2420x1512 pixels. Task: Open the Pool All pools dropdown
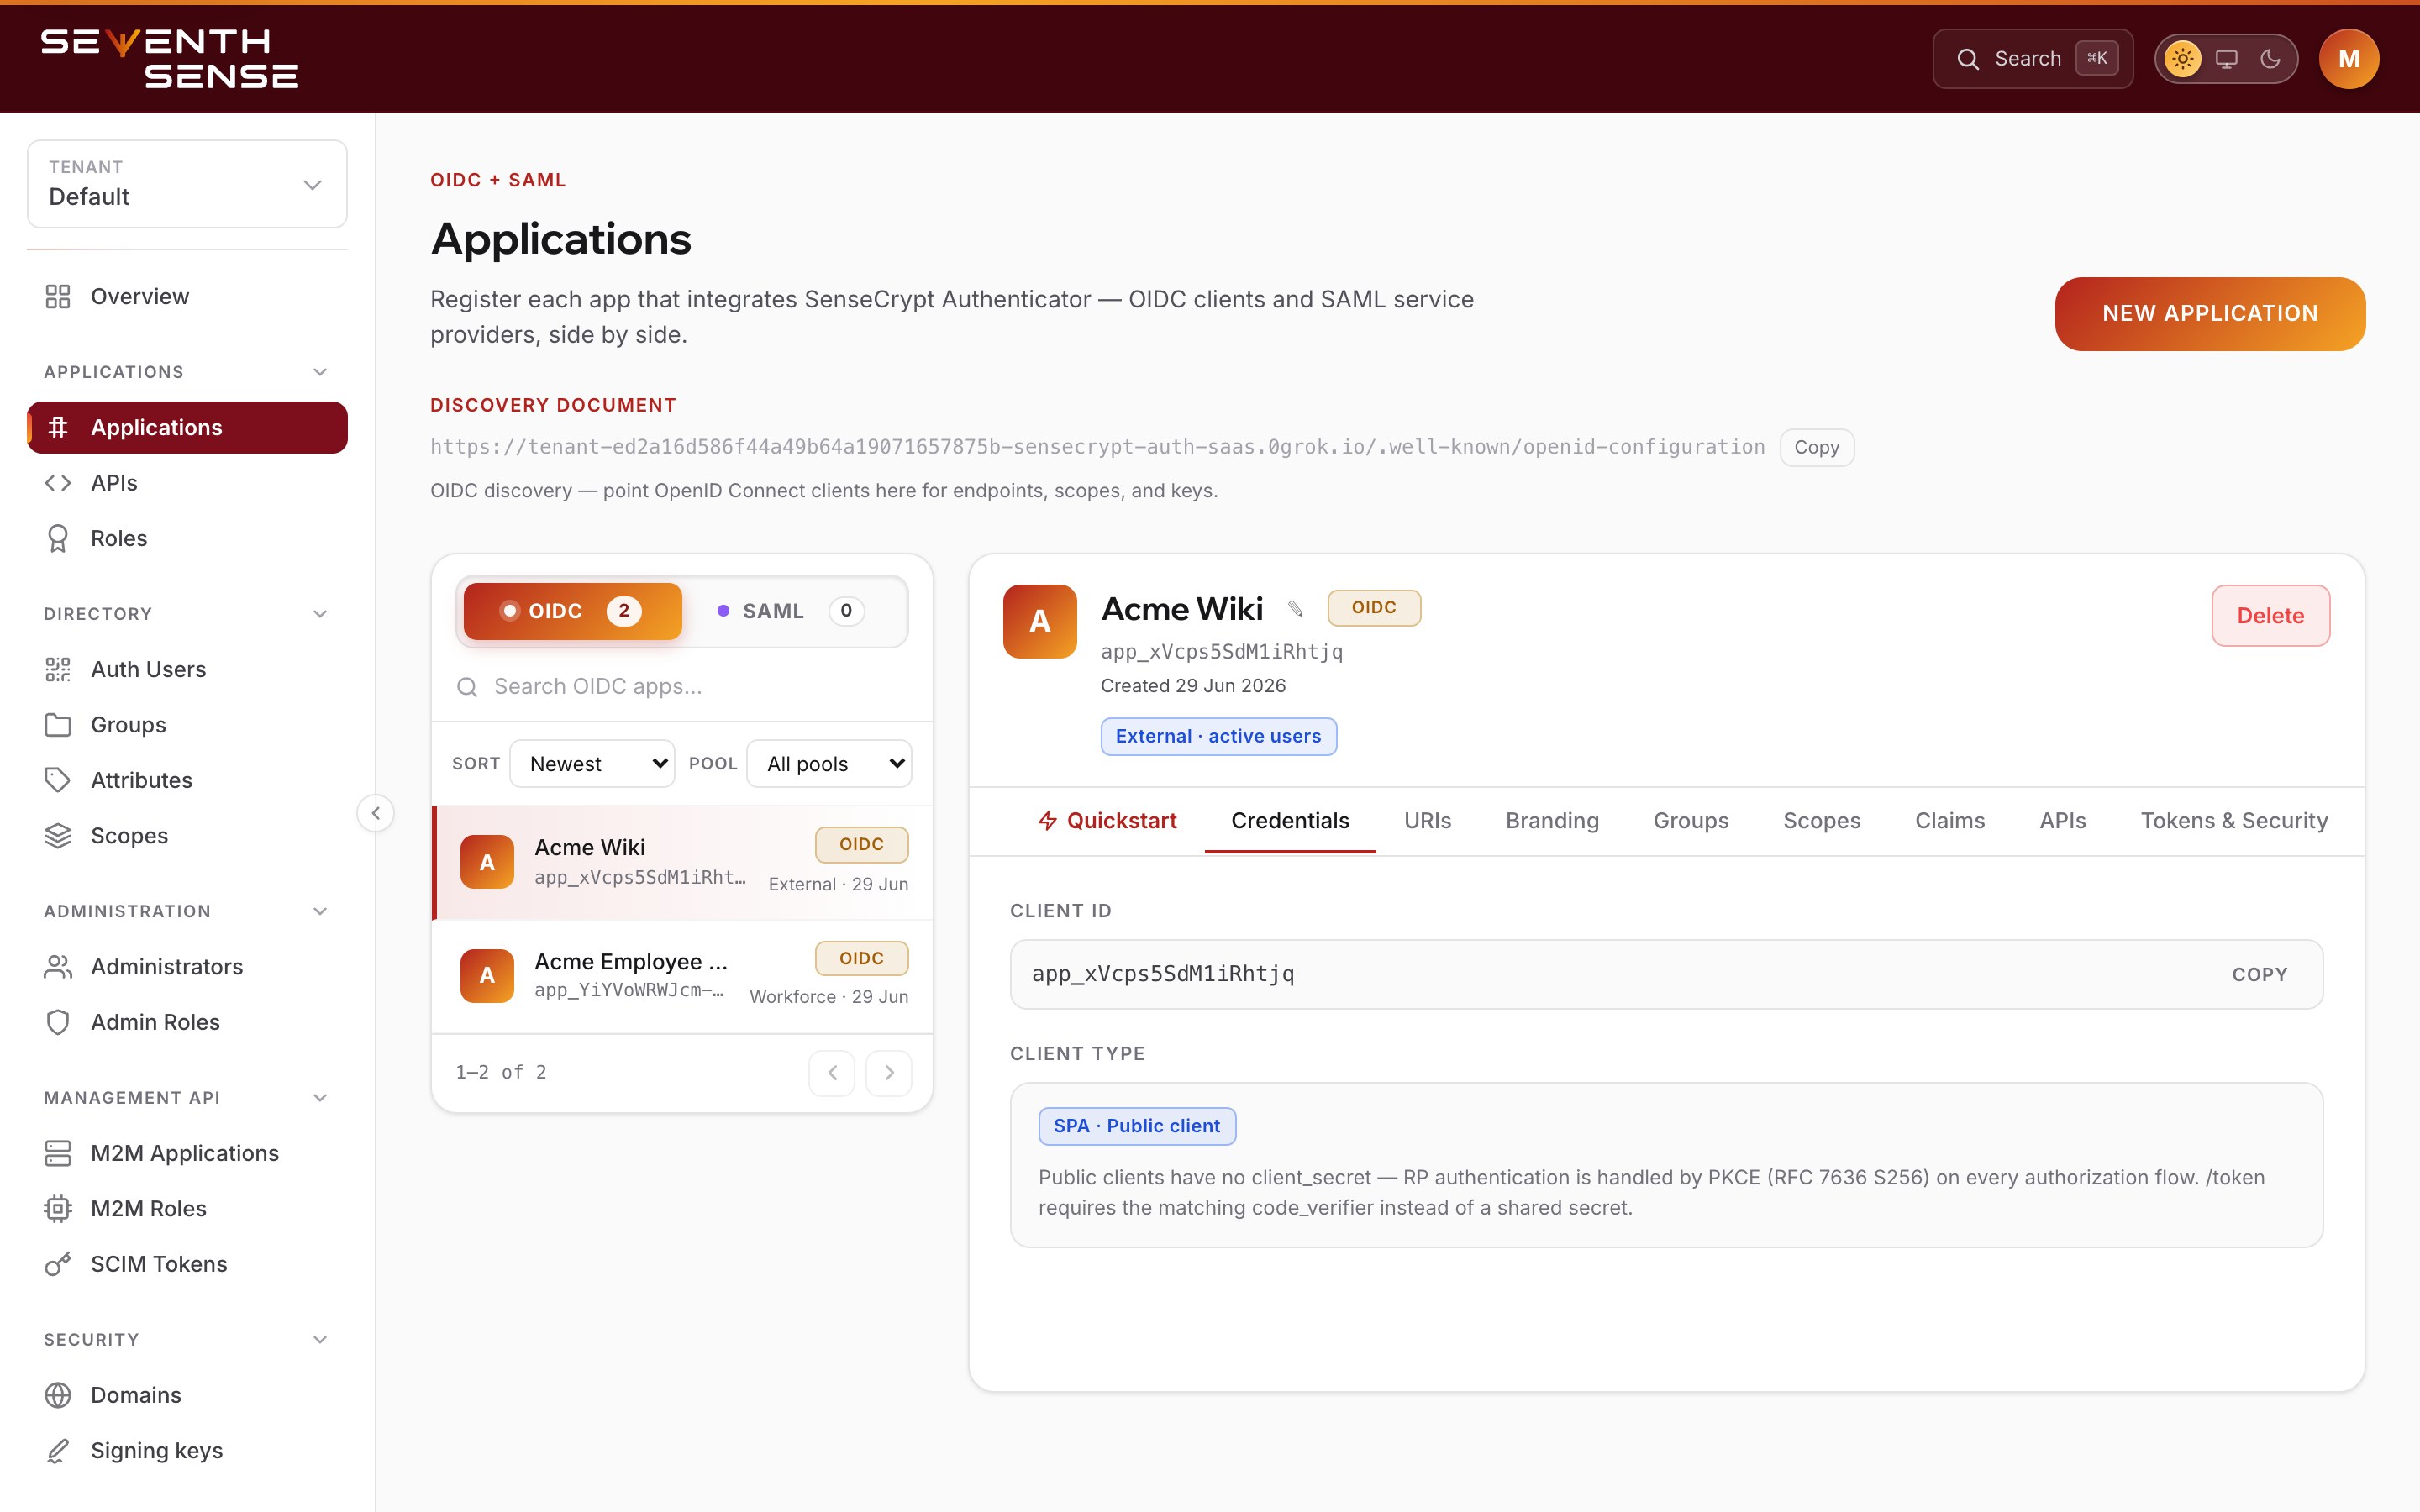pos(829,764)
